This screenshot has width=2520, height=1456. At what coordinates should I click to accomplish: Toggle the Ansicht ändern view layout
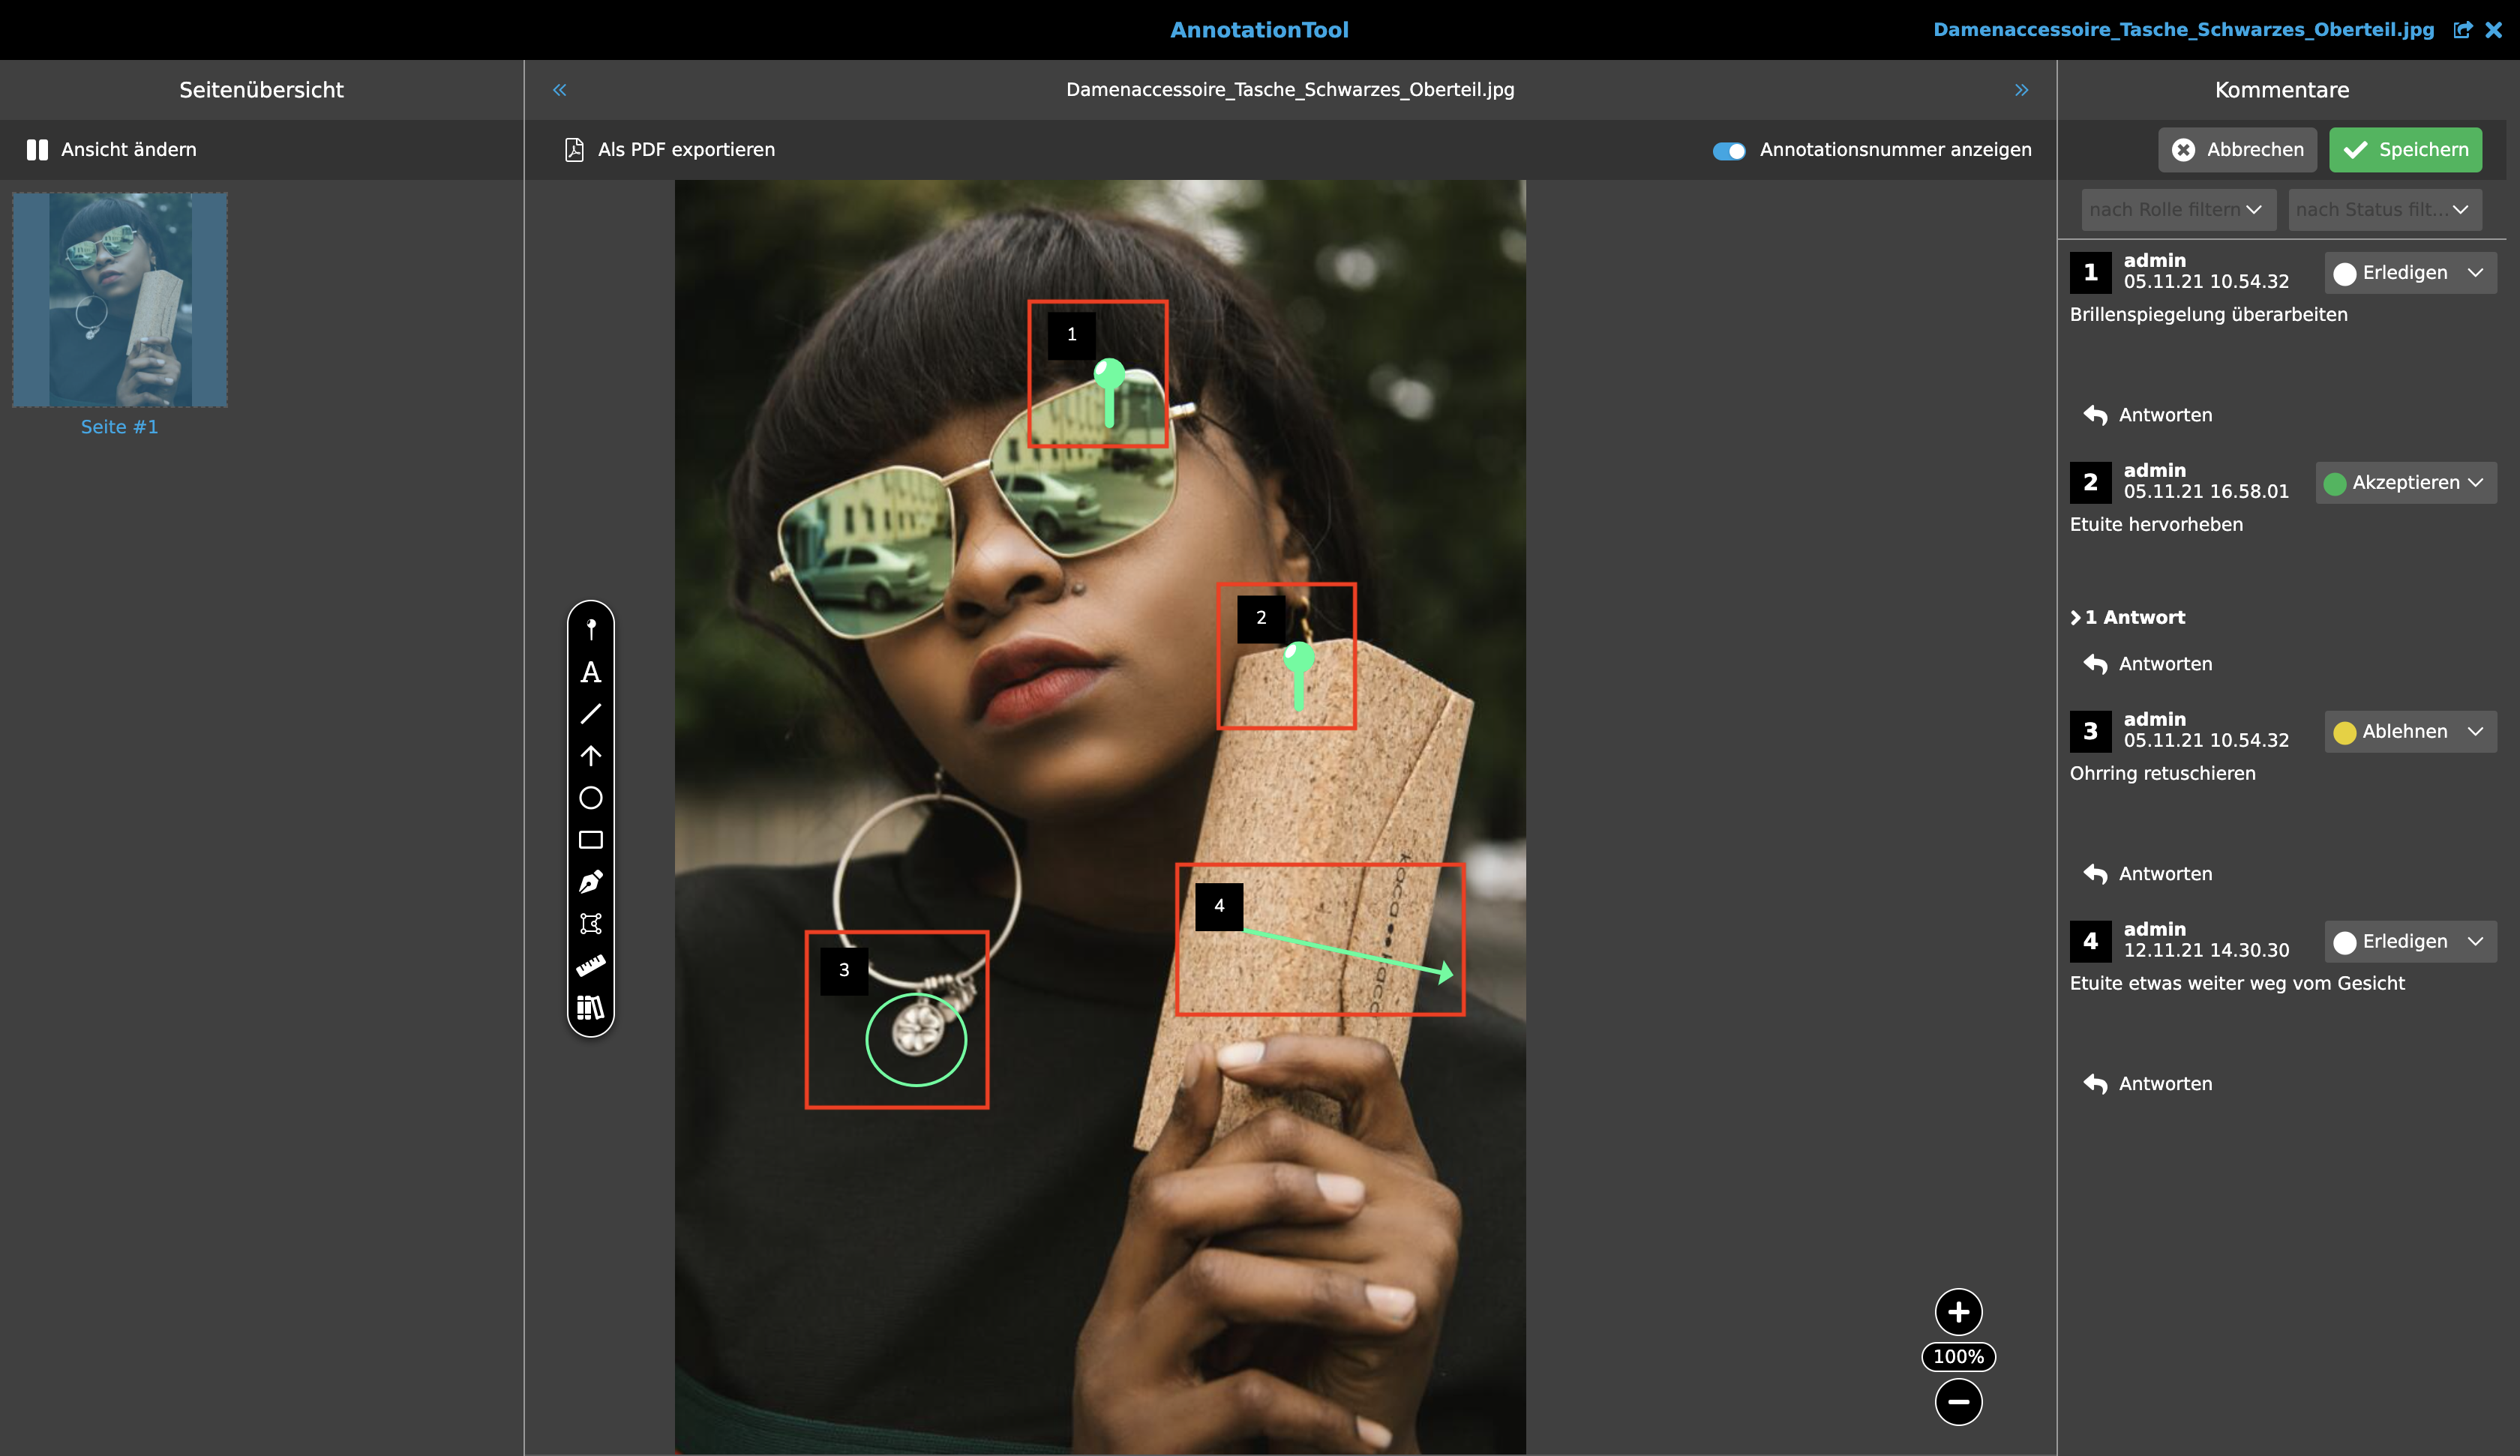click(112, 150)
